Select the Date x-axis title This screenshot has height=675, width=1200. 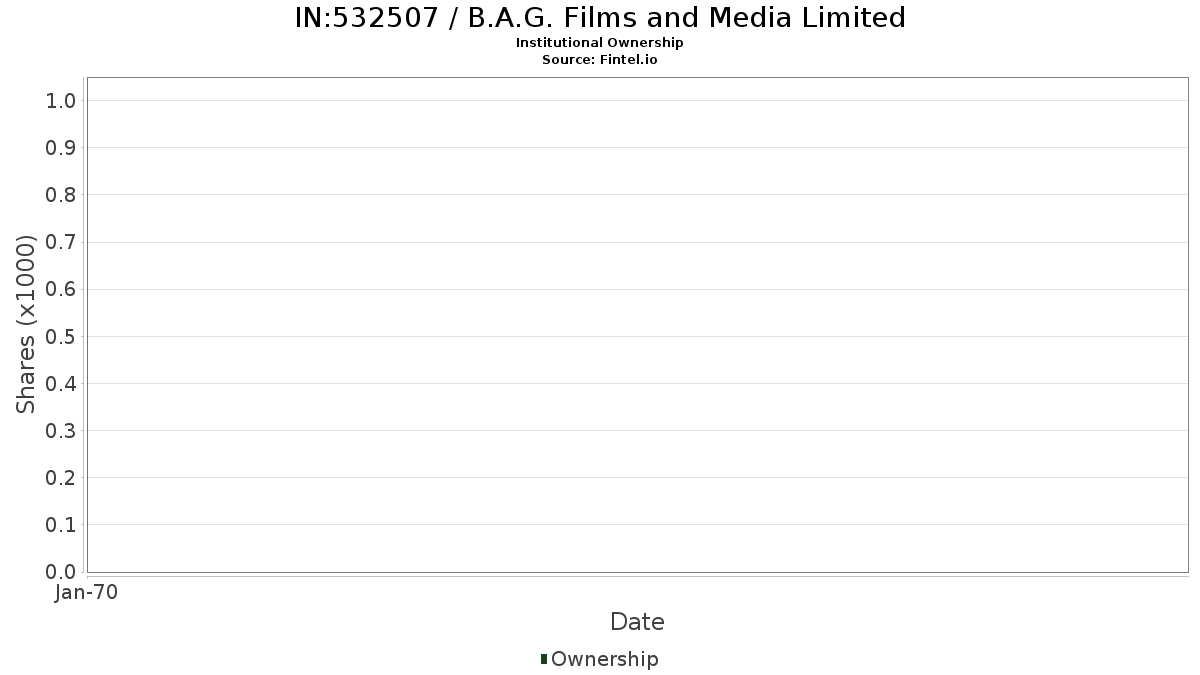[x=637, y=622]
